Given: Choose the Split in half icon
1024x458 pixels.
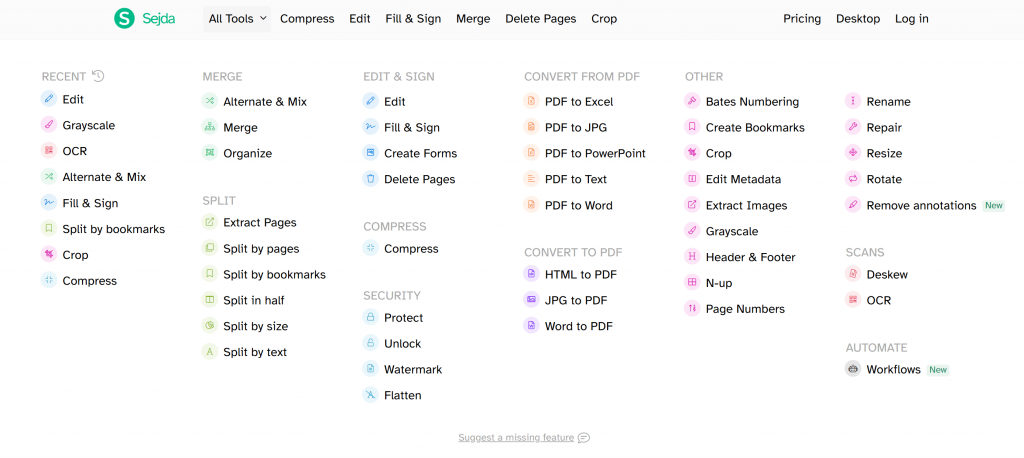Looking at the screenshot, I should [210, 300].
